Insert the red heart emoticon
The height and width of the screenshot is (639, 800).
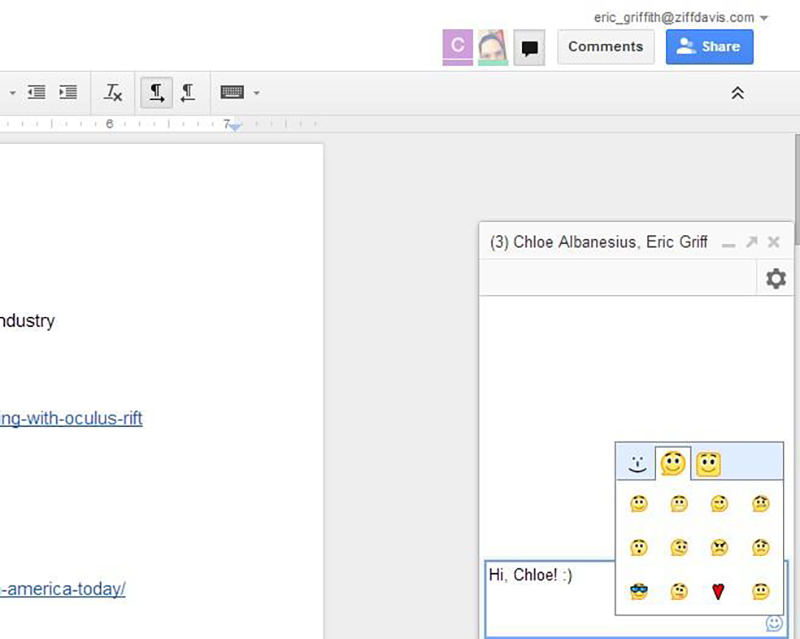click(x=717, y=592)
